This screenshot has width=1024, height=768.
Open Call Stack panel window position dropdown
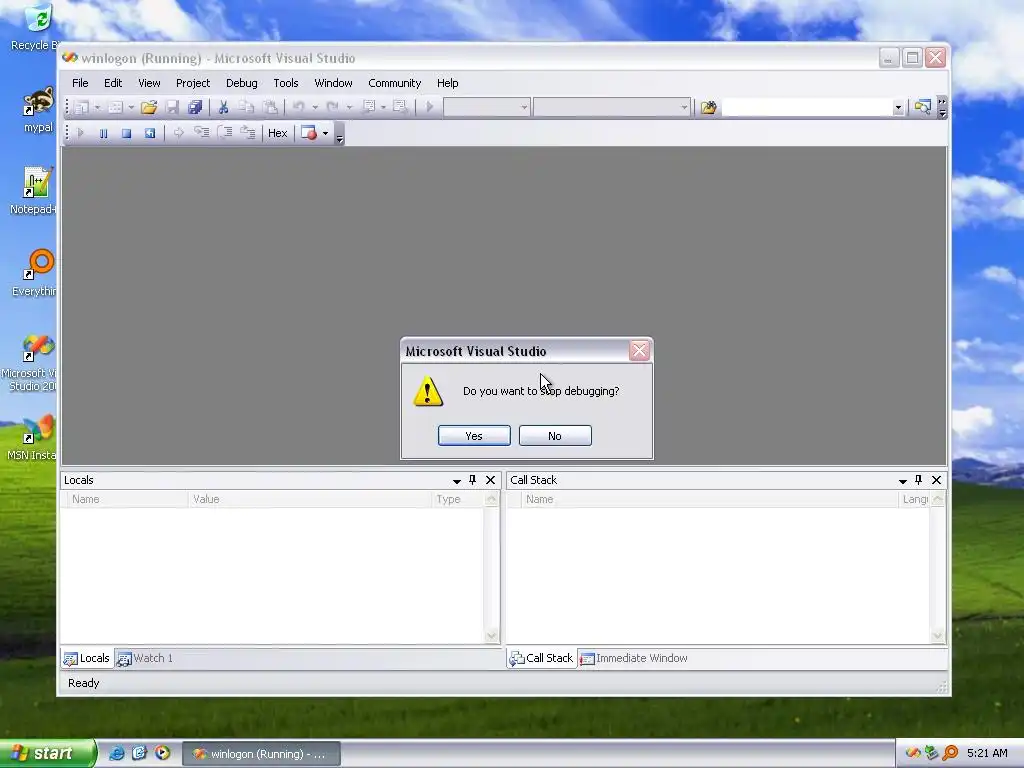click(x=903, y=481)
